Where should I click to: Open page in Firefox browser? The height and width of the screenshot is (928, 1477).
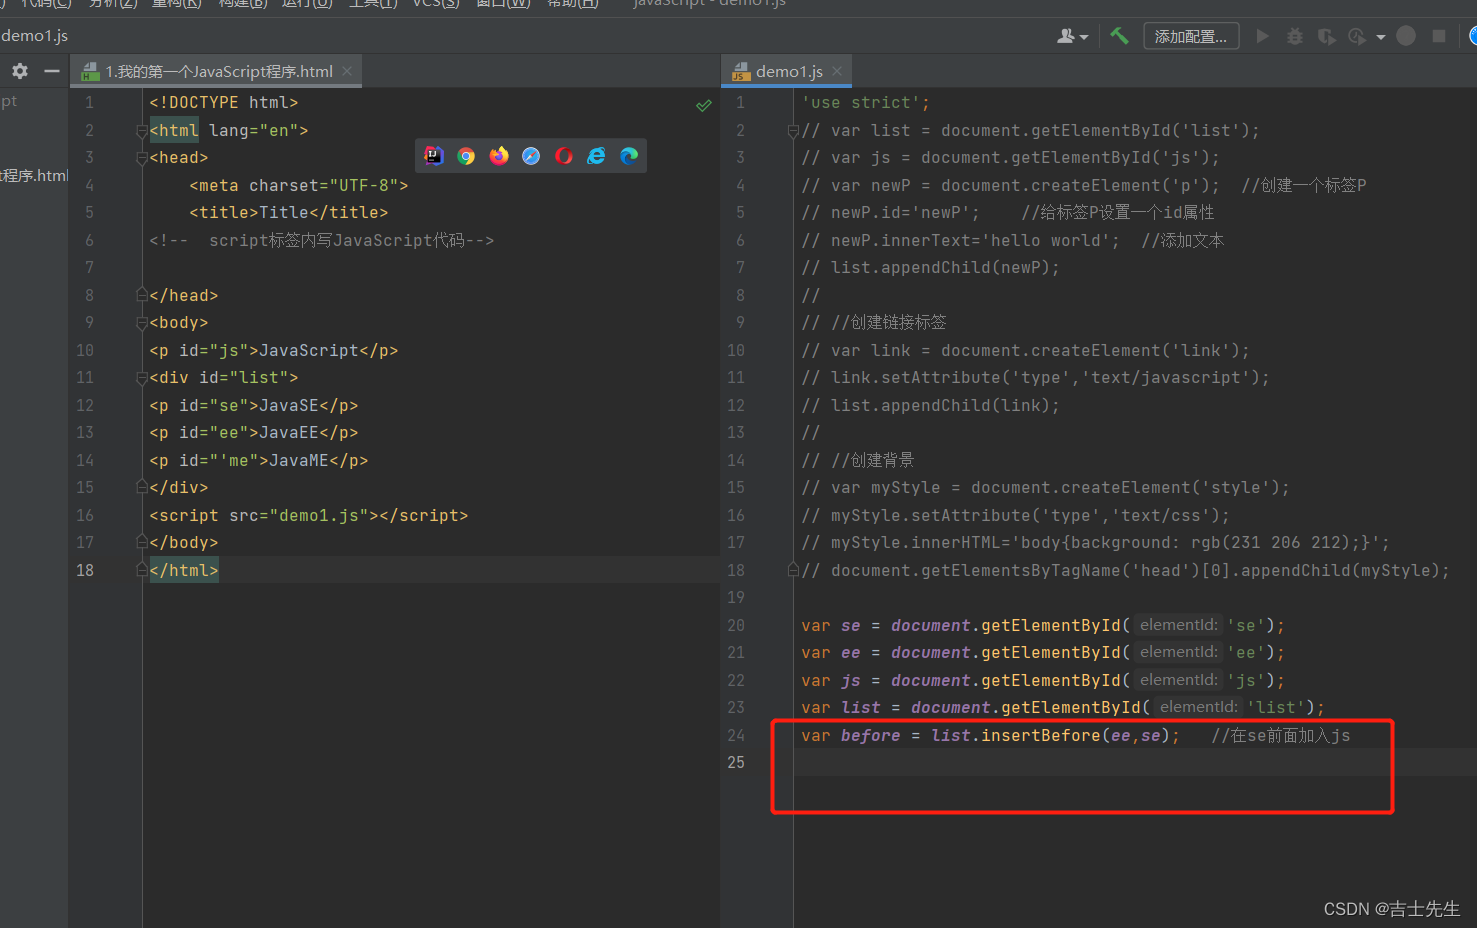tap(499, 156)
